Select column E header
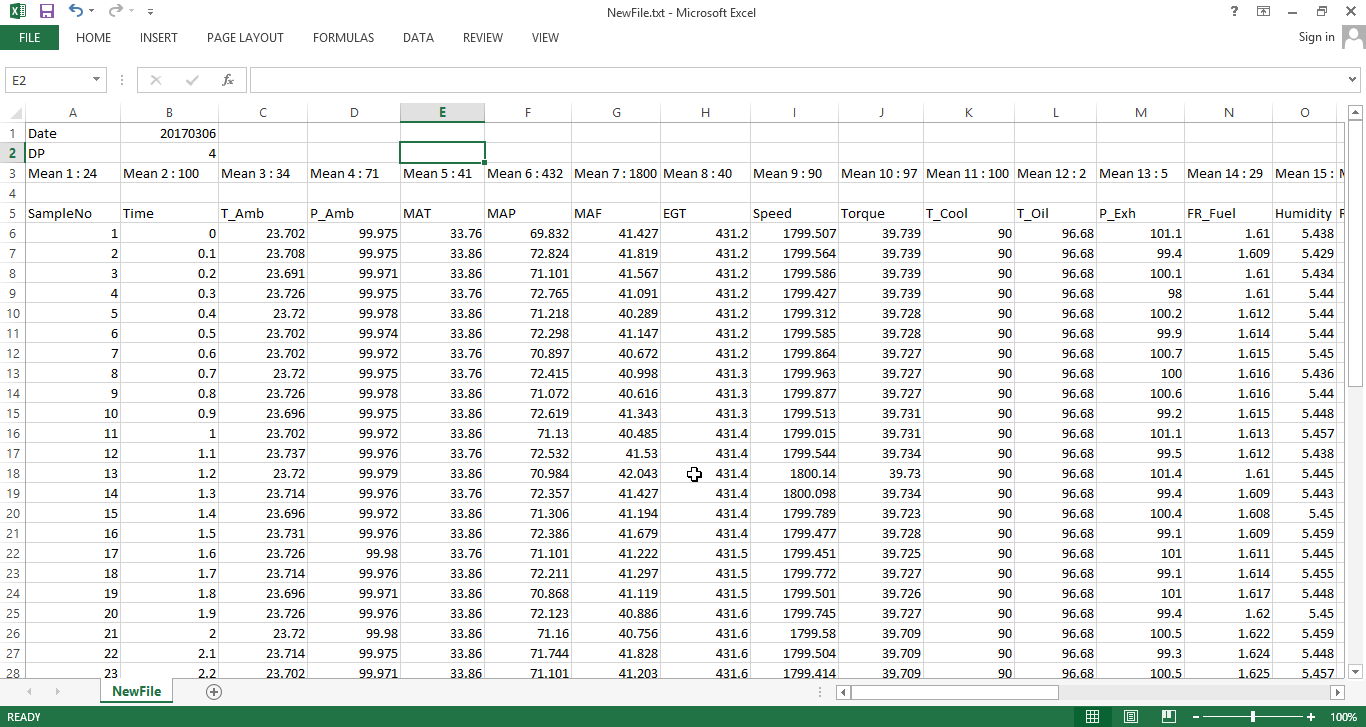 point(442,113)
